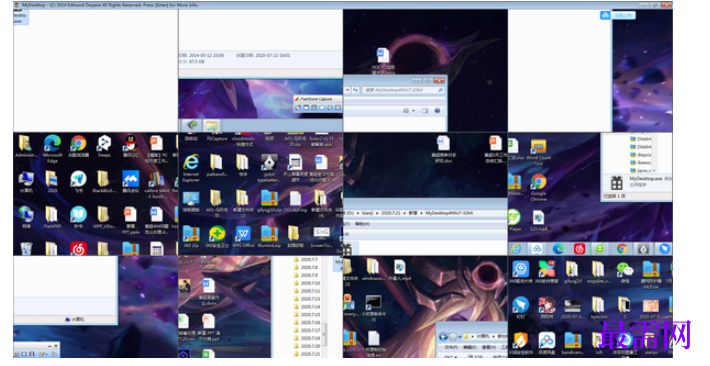Click the Baidu Netdisk taskbar icon
This screenshot has height=366, width=710.
(537, 248)
